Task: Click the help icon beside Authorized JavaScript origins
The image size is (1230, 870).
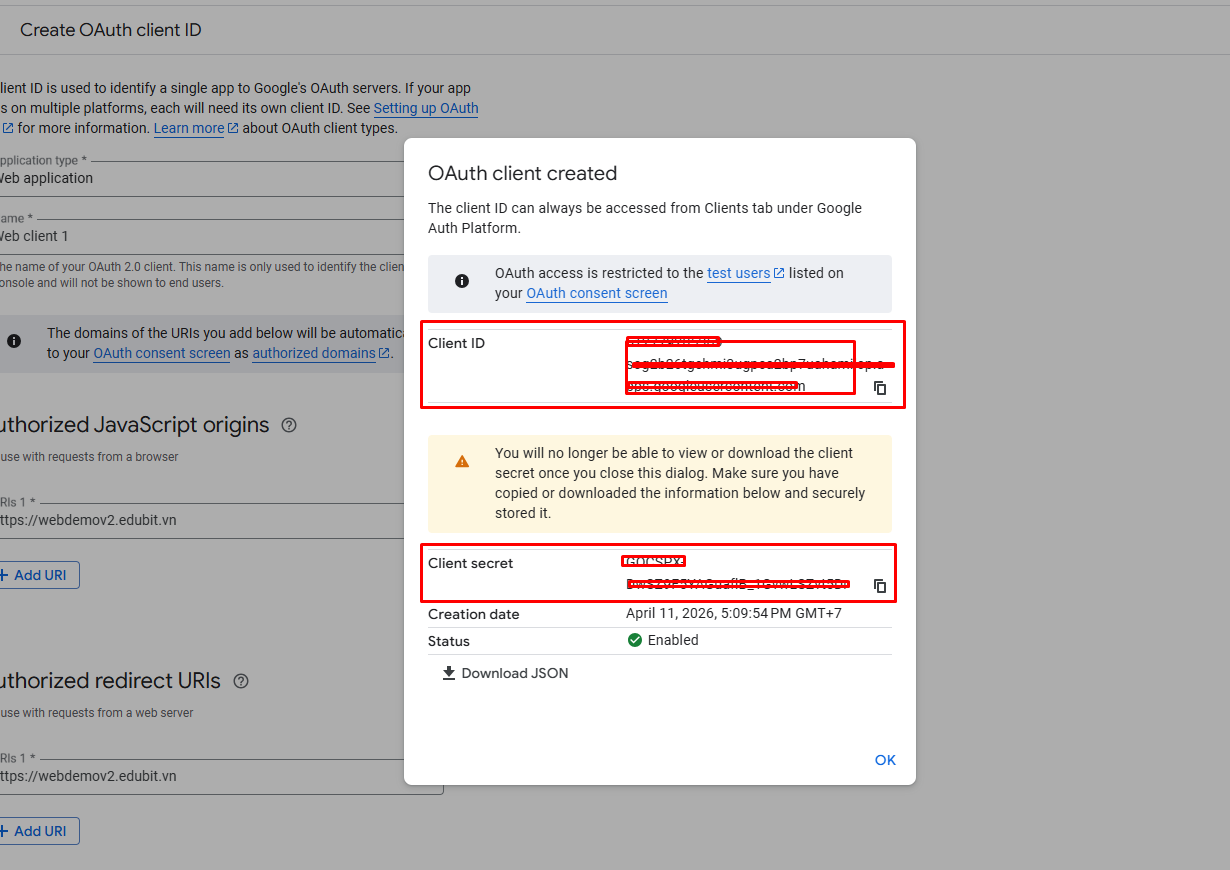Action: [289, 425]
